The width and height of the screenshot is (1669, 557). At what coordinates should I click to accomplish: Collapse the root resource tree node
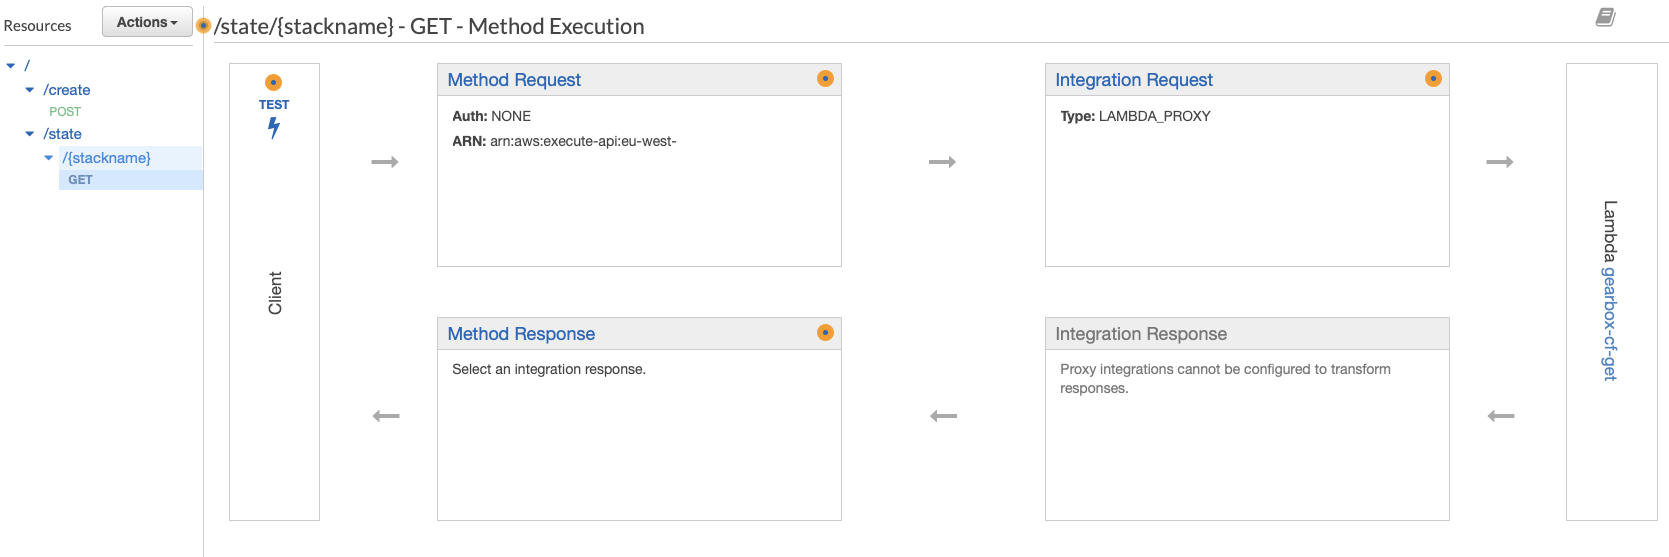(x=11, y=66)
